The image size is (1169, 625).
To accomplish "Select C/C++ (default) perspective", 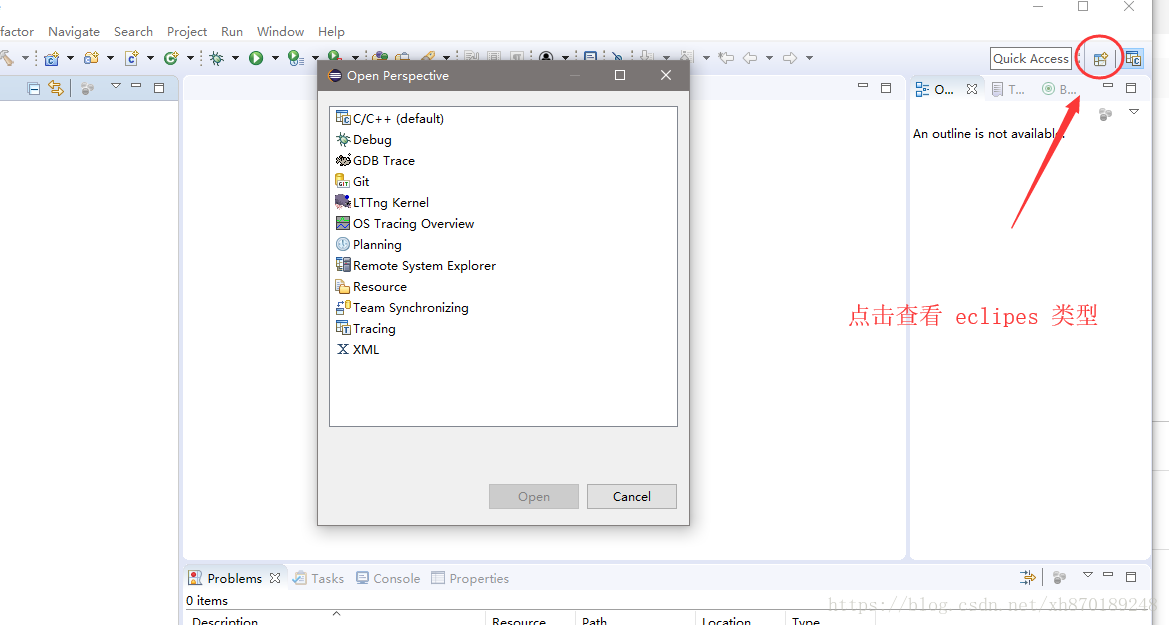I will (390, 118).
